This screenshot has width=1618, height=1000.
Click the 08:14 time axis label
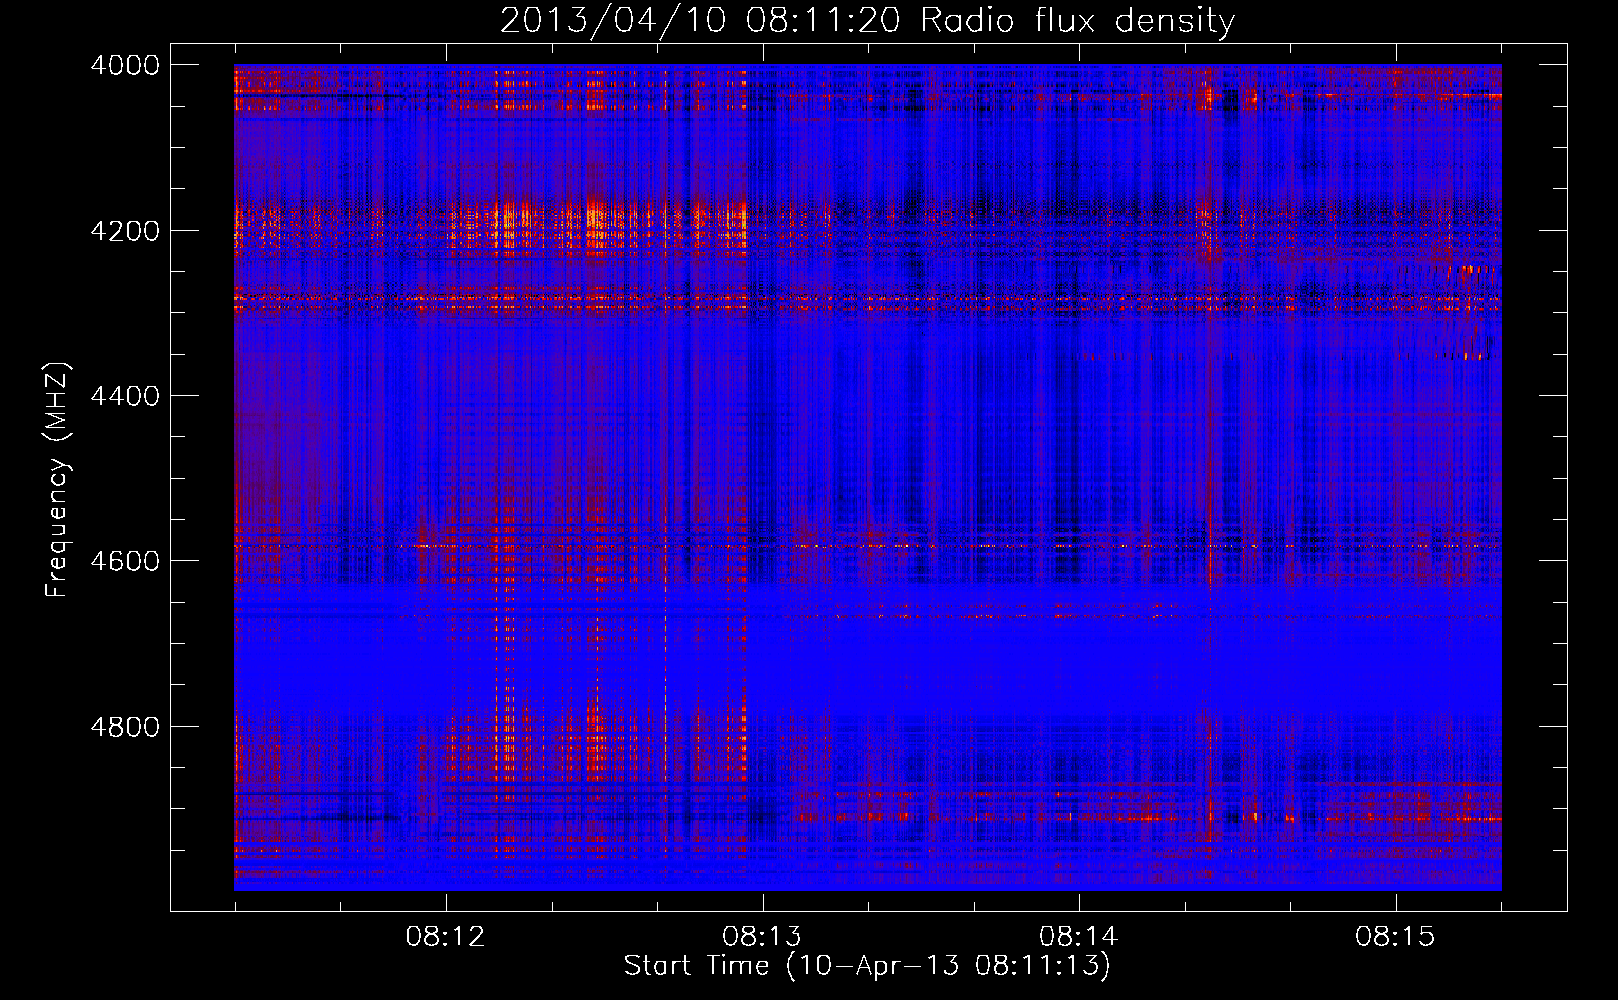pos(1079,937)
